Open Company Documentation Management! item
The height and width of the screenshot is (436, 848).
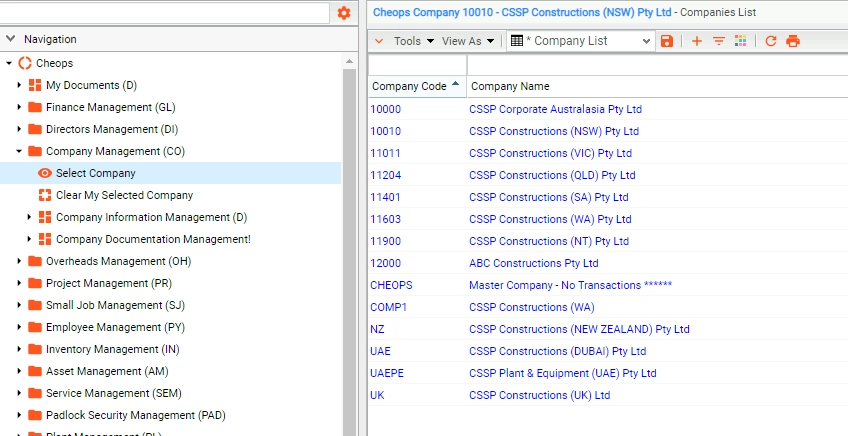(x=153, y=239)
